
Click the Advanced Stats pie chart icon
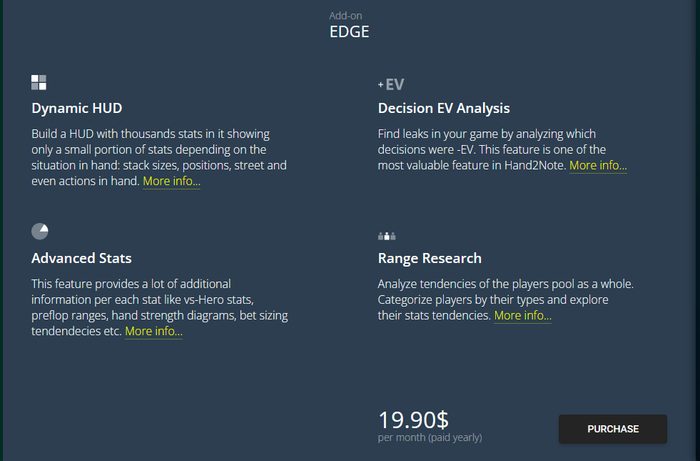tap(40, 231)
